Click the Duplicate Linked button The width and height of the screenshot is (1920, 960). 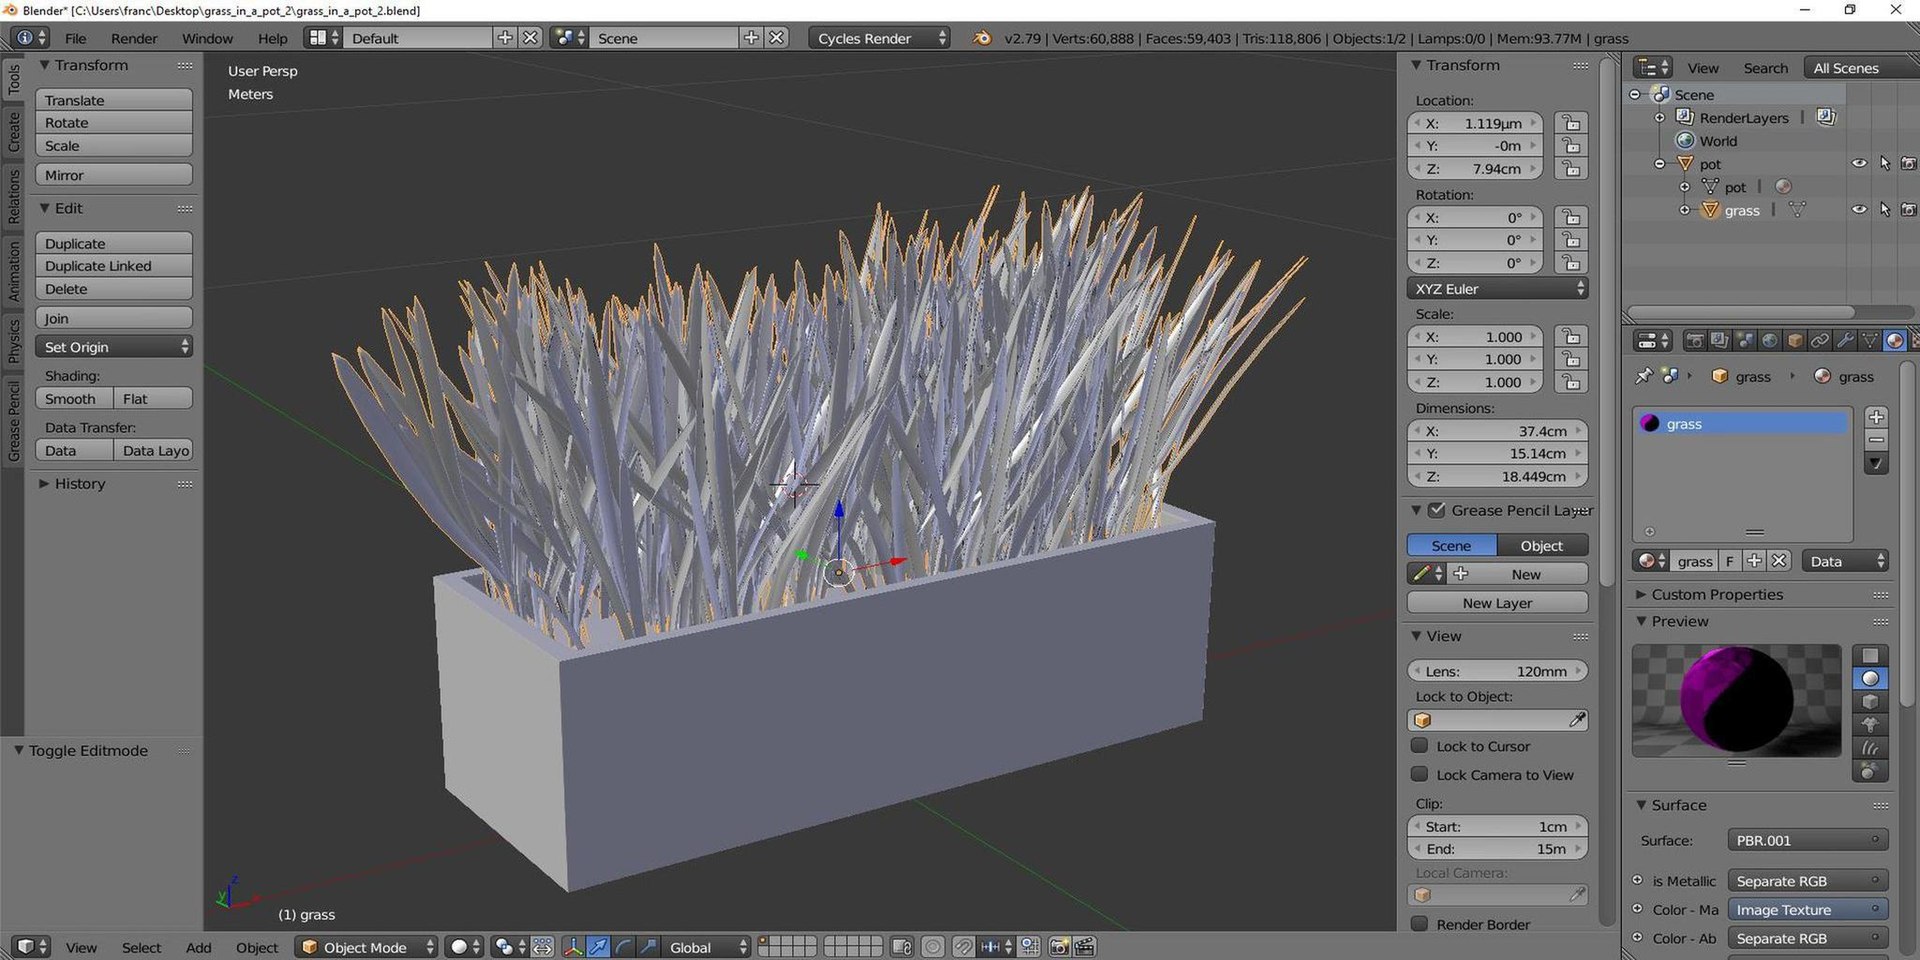click(113, 266)
